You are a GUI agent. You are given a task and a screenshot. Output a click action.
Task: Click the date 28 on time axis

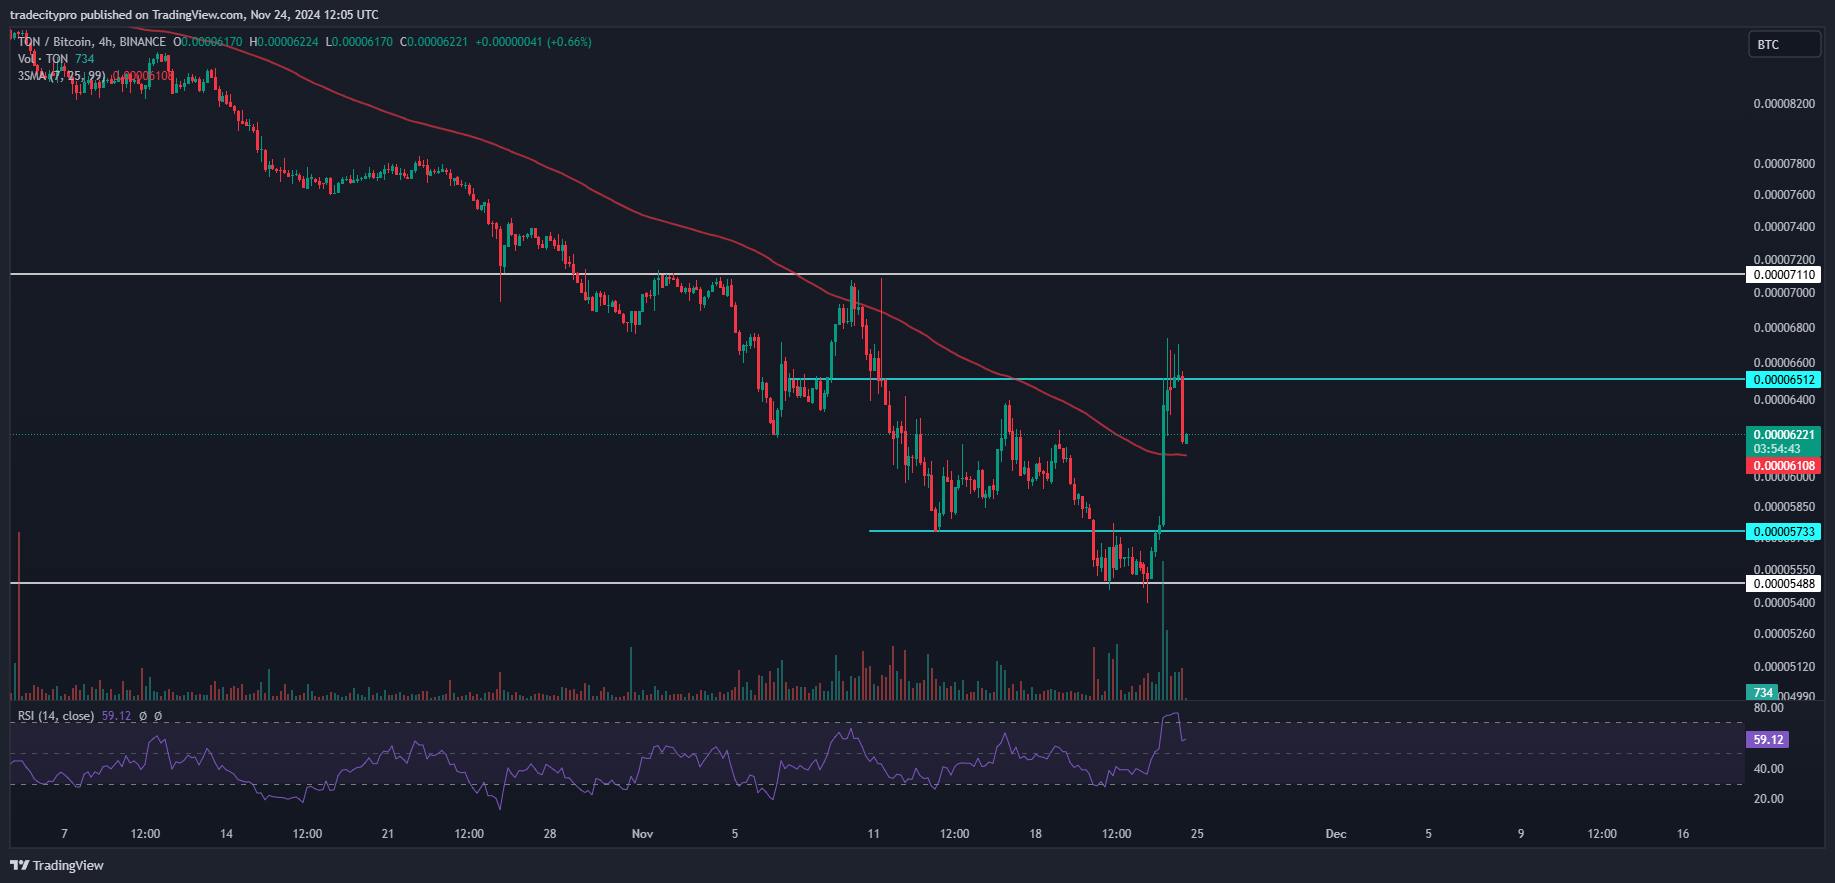click(x=550, y=834)
